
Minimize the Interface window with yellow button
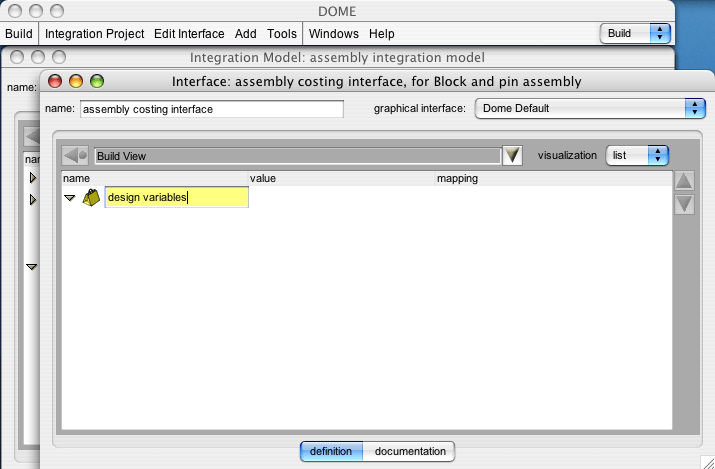(76, 81)
